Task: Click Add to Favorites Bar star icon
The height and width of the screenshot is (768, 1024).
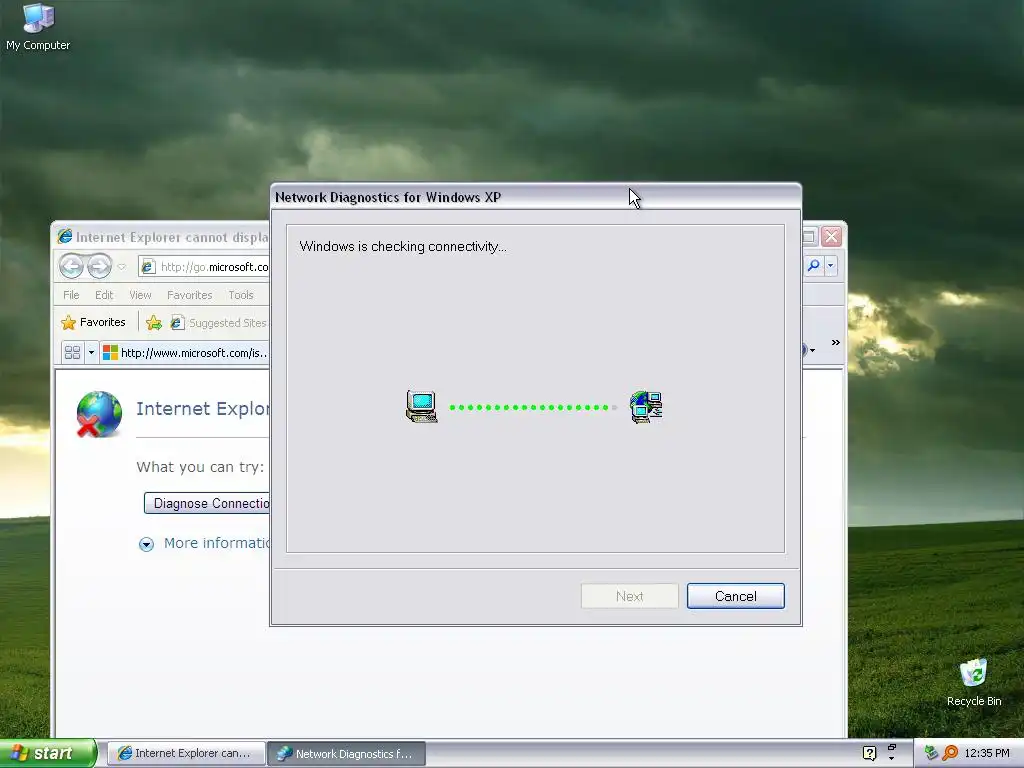Action: tap(153, 323)
